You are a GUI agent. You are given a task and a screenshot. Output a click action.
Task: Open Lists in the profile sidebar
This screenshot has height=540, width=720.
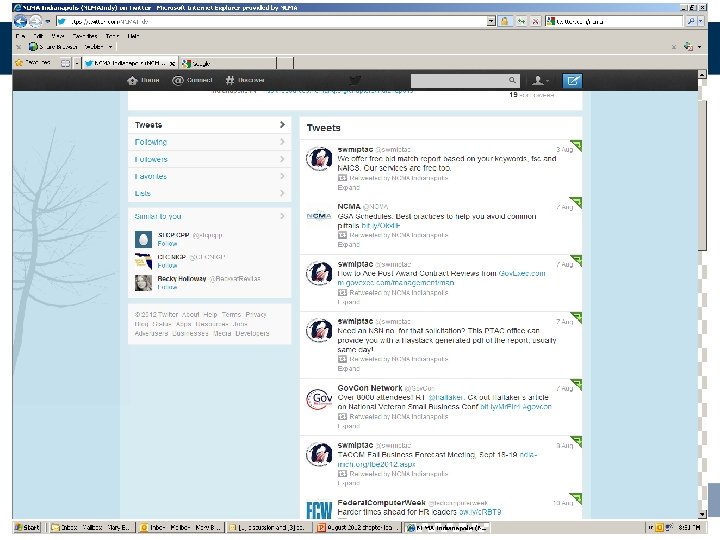(x=209, y=193)
